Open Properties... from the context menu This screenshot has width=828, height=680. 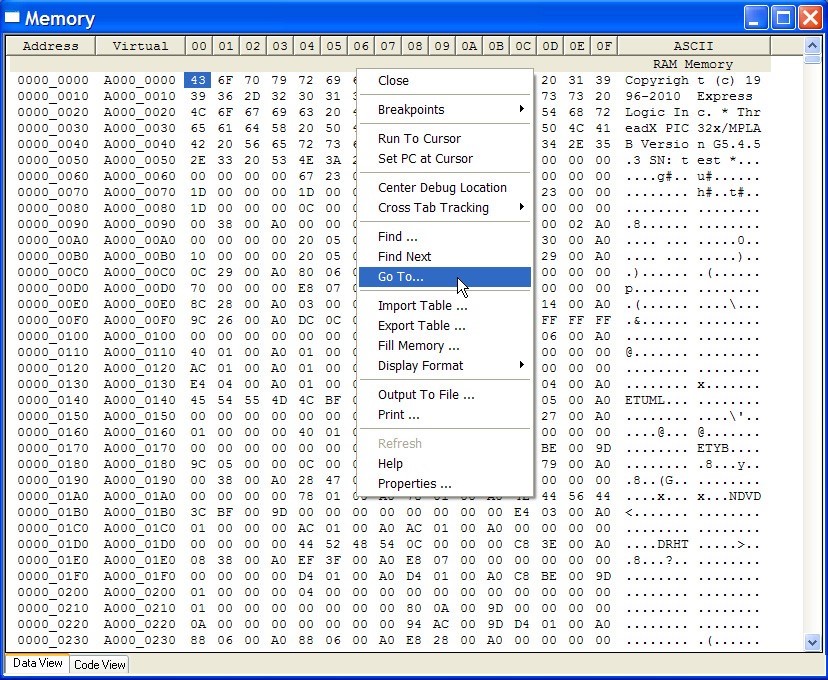(x=416, y=483)
